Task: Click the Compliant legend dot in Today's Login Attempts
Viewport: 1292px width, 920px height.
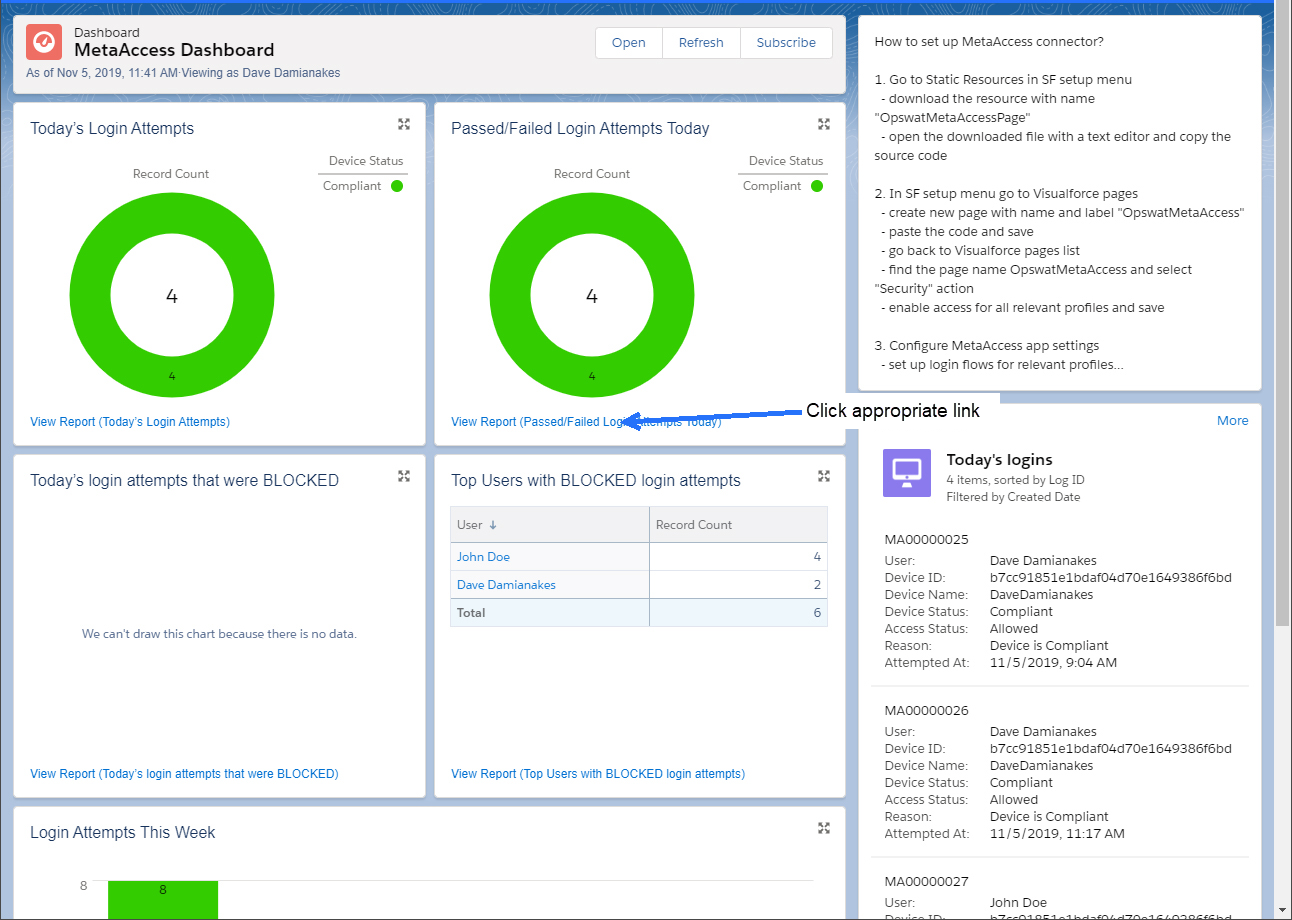Action: 397,186
